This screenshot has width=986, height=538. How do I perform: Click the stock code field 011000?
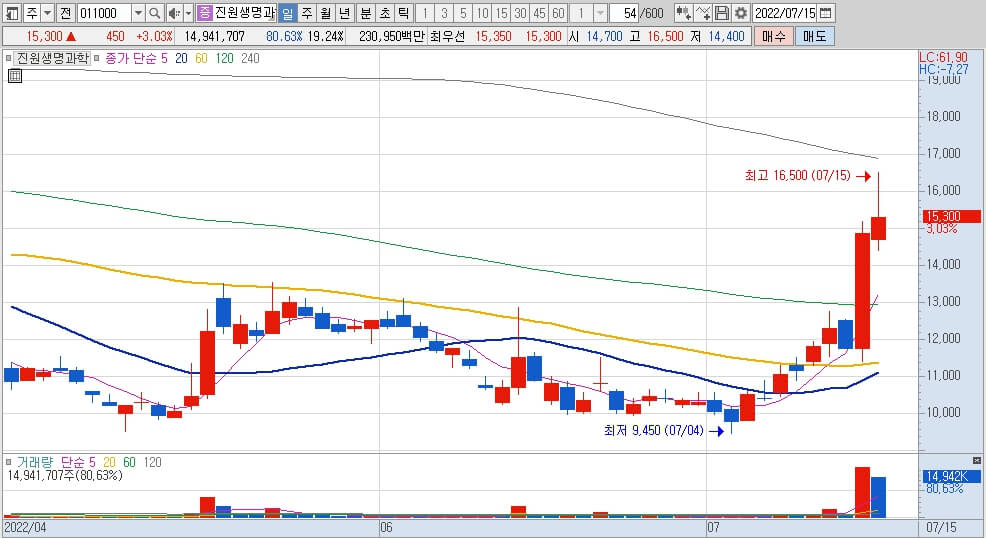click(x=104, y=13)
